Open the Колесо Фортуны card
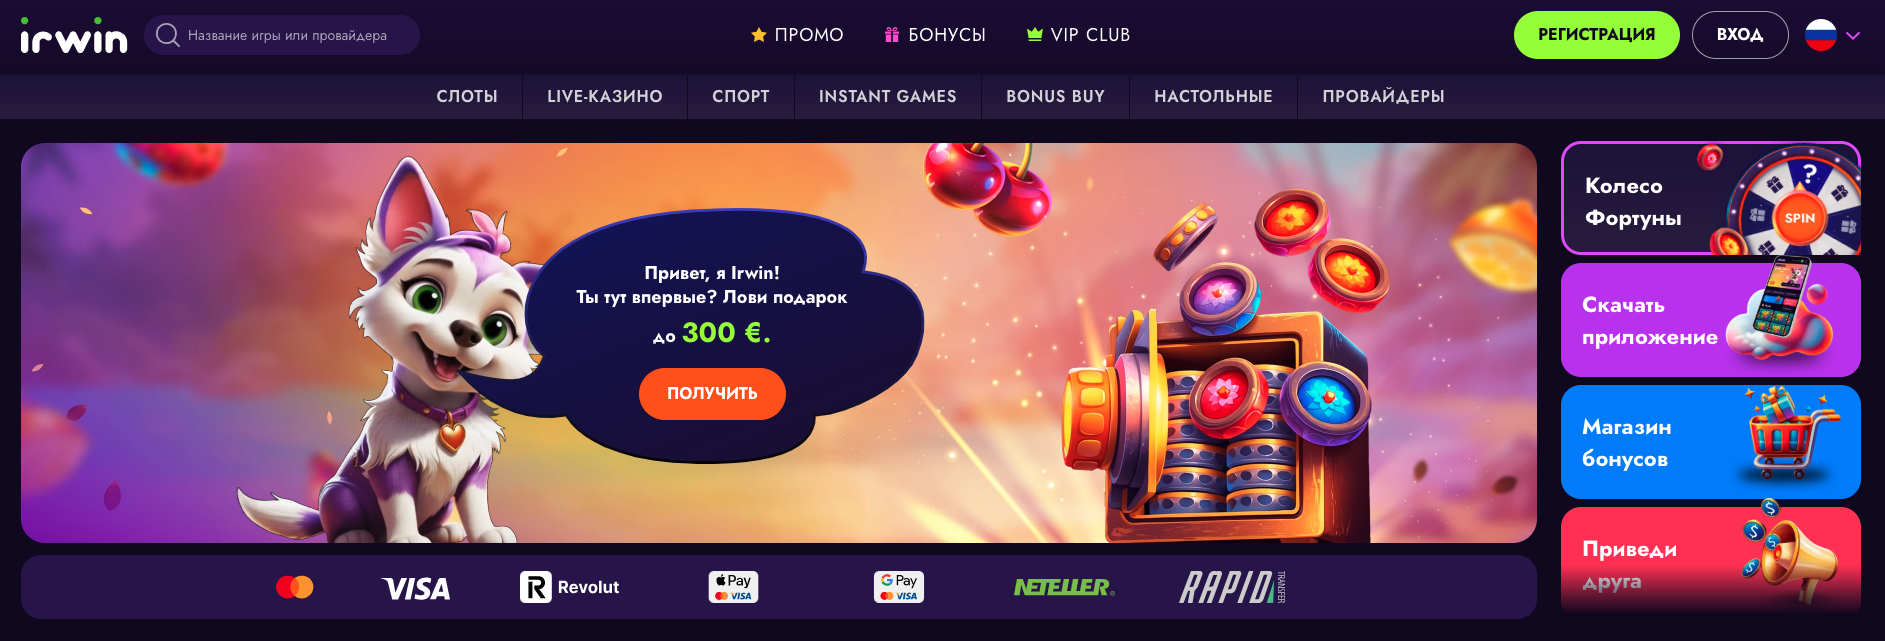 (x=1711, y=198)
